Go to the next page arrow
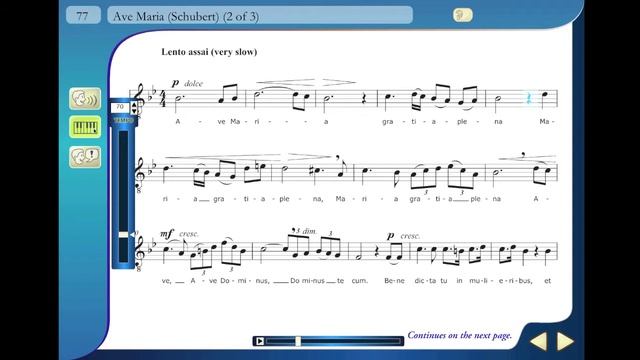This screenshot has height=360, width=640. [565, 341]
